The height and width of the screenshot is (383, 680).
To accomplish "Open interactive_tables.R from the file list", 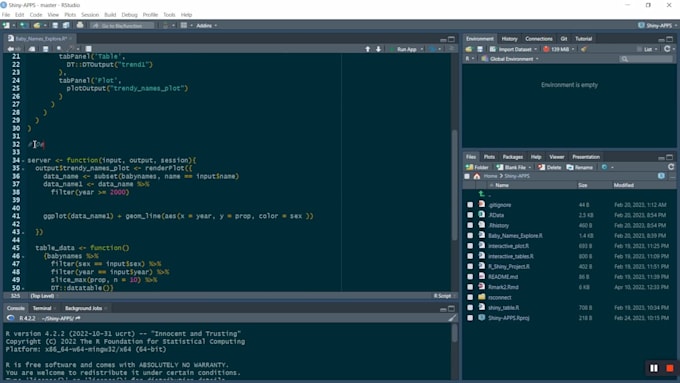I will [x=511, y=256].
